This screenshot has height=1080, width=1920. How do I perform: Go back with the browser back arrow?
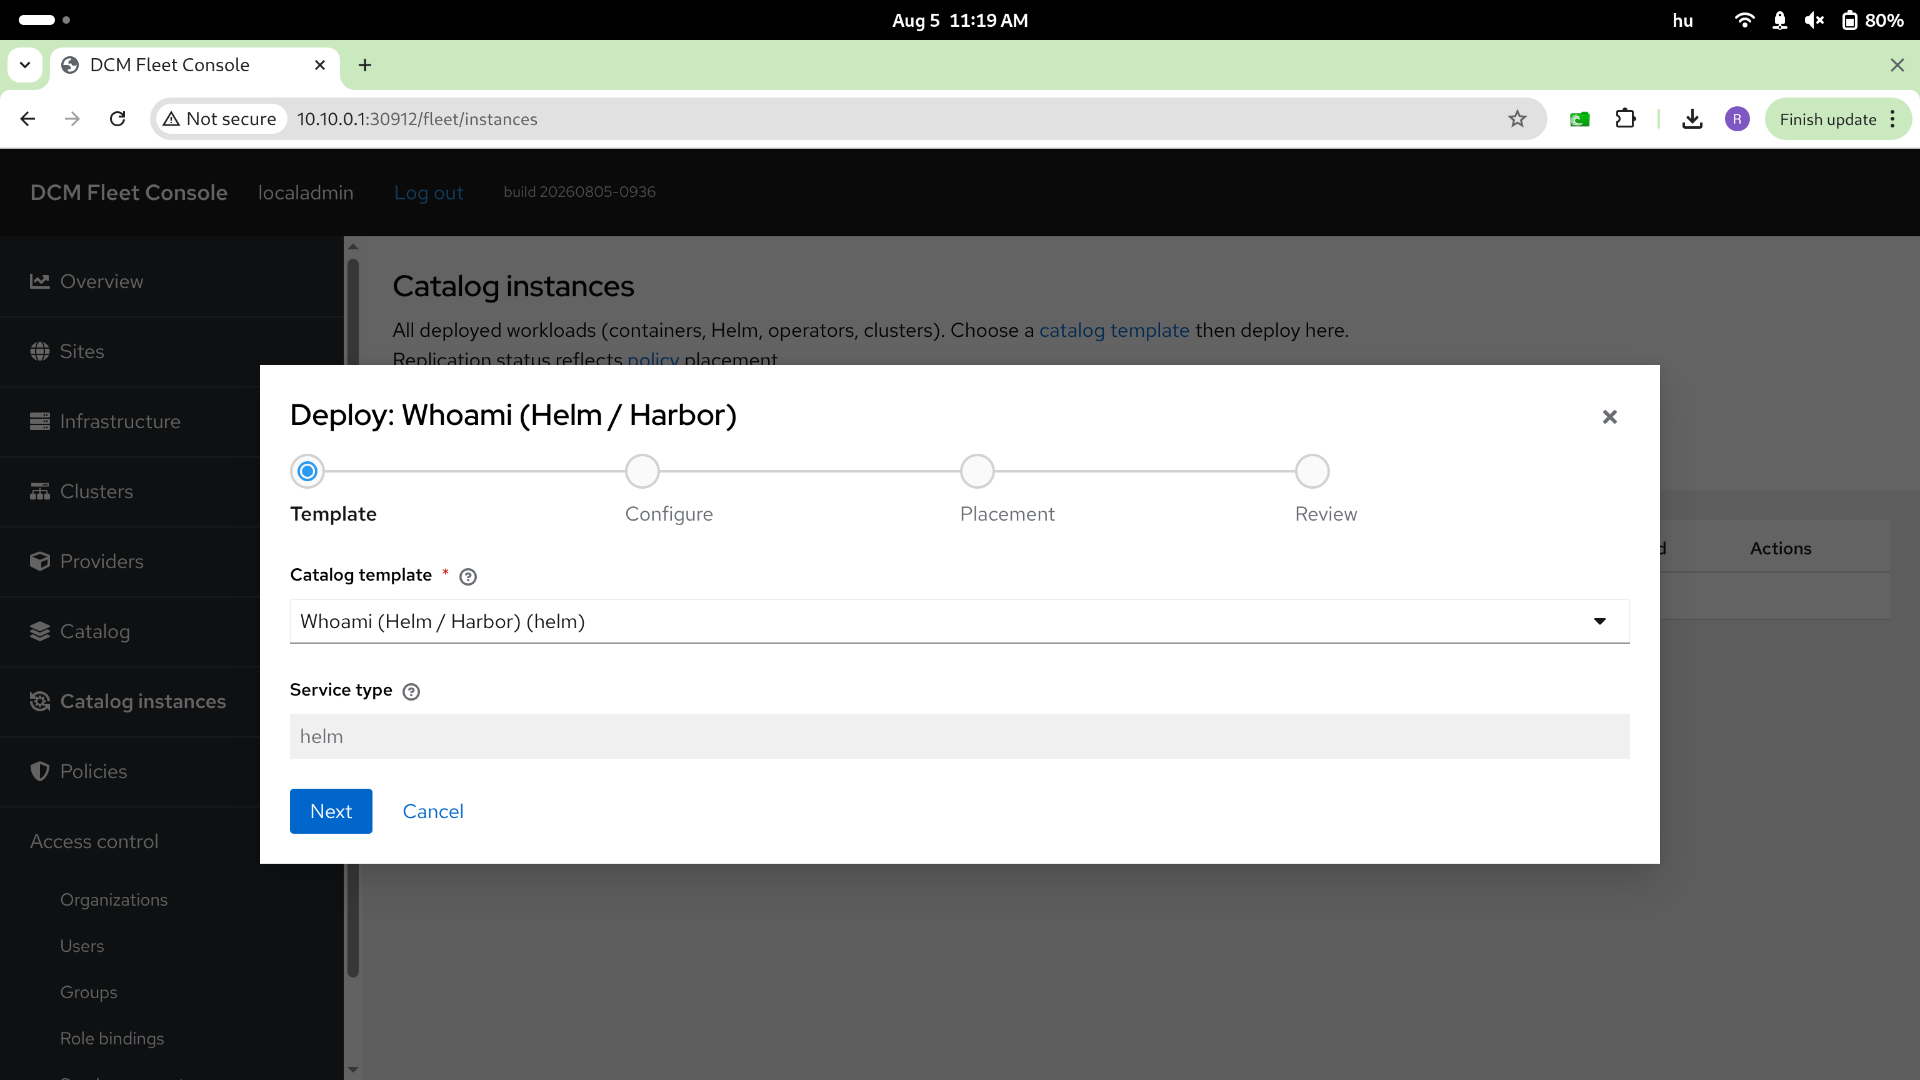[28, 119]
